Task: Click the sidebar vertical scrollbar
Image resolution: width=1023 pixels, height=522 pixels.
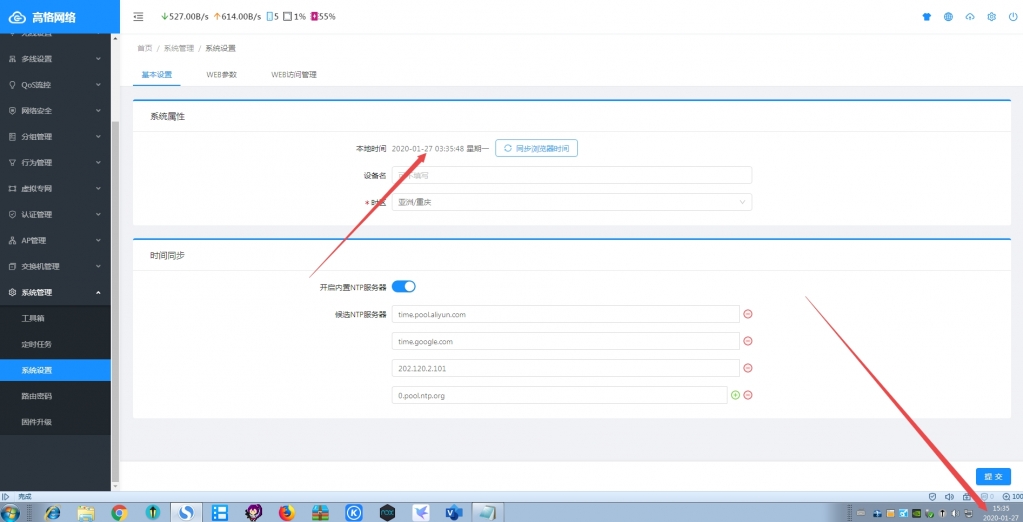Action: tap(115, 301)
